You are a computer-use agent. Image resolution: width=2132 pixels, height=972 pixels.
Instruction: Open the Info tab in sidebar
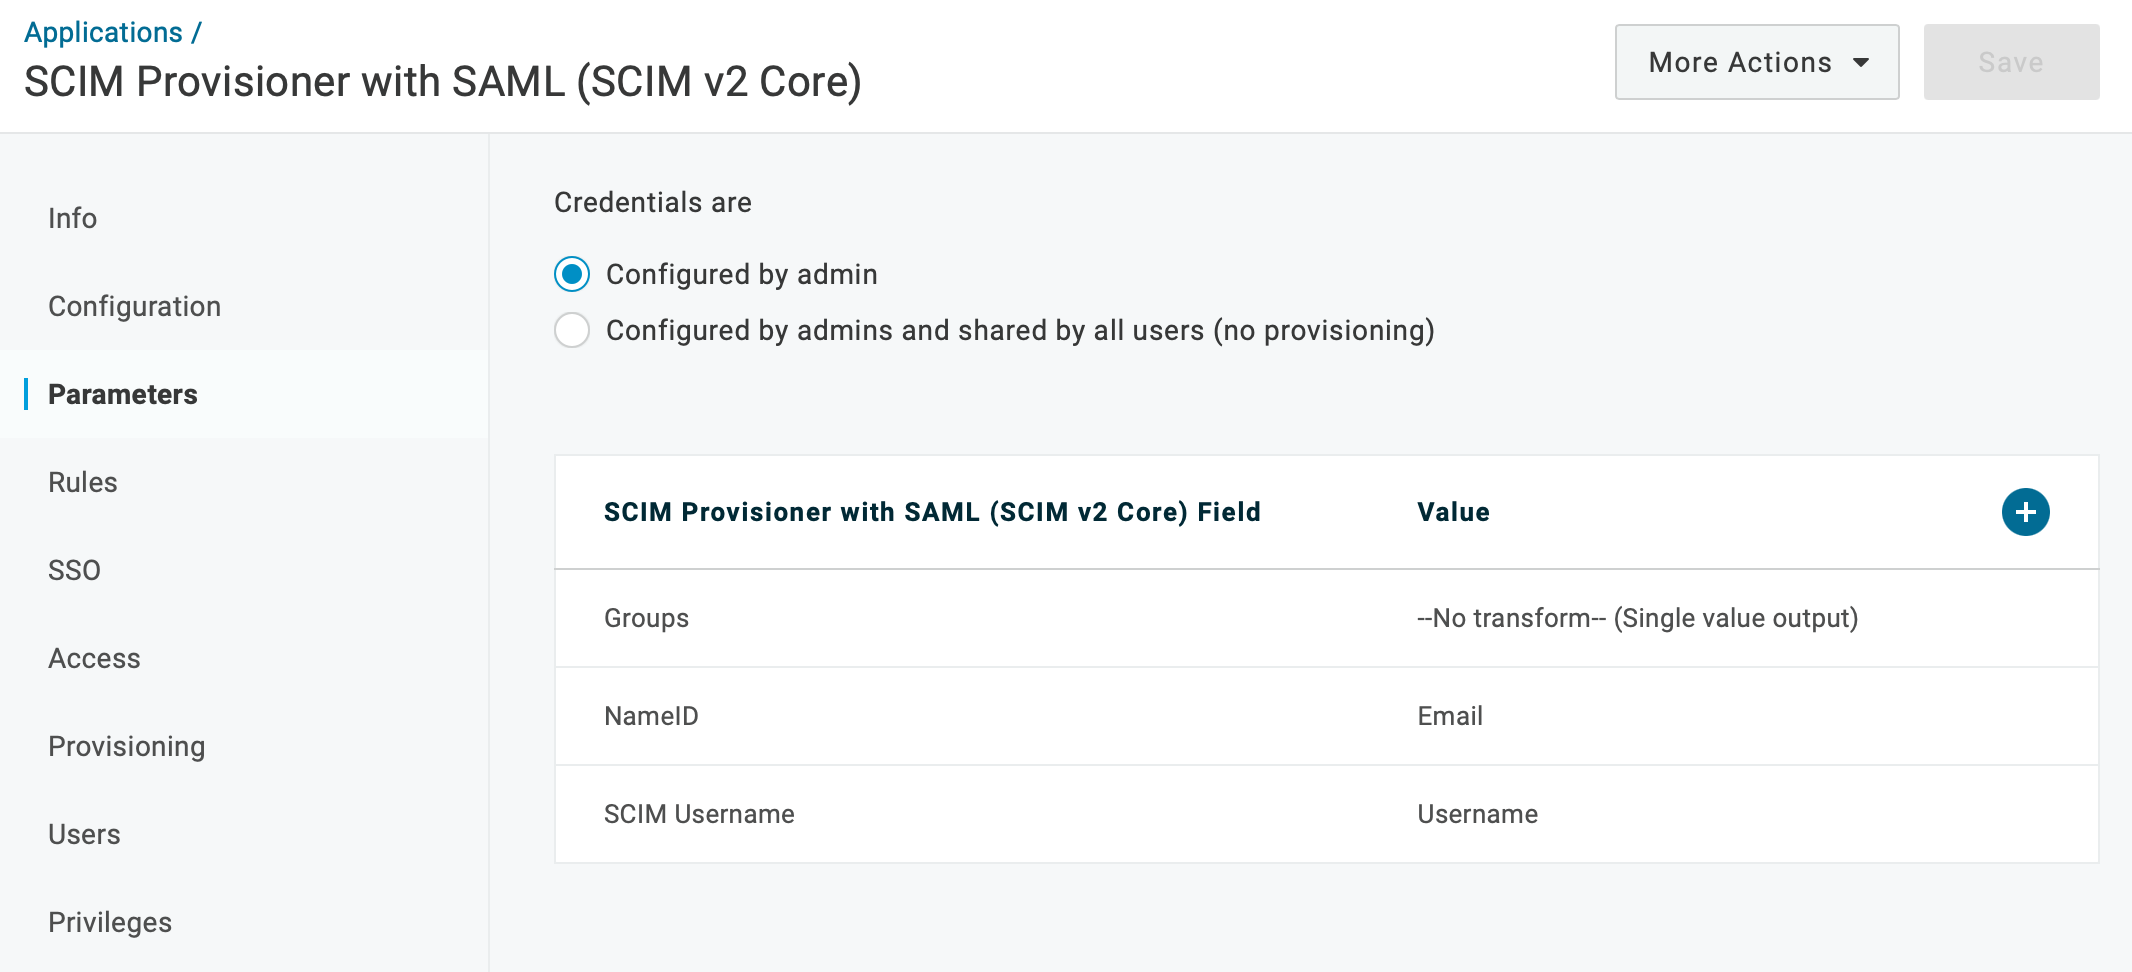[x=73, y=218]
